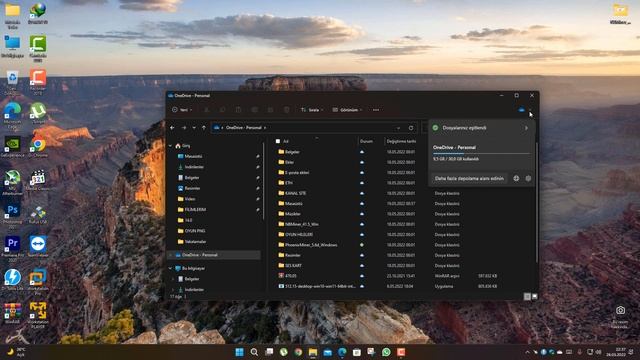Open Microsoft Edge desktop shortcut

(12, 116)
